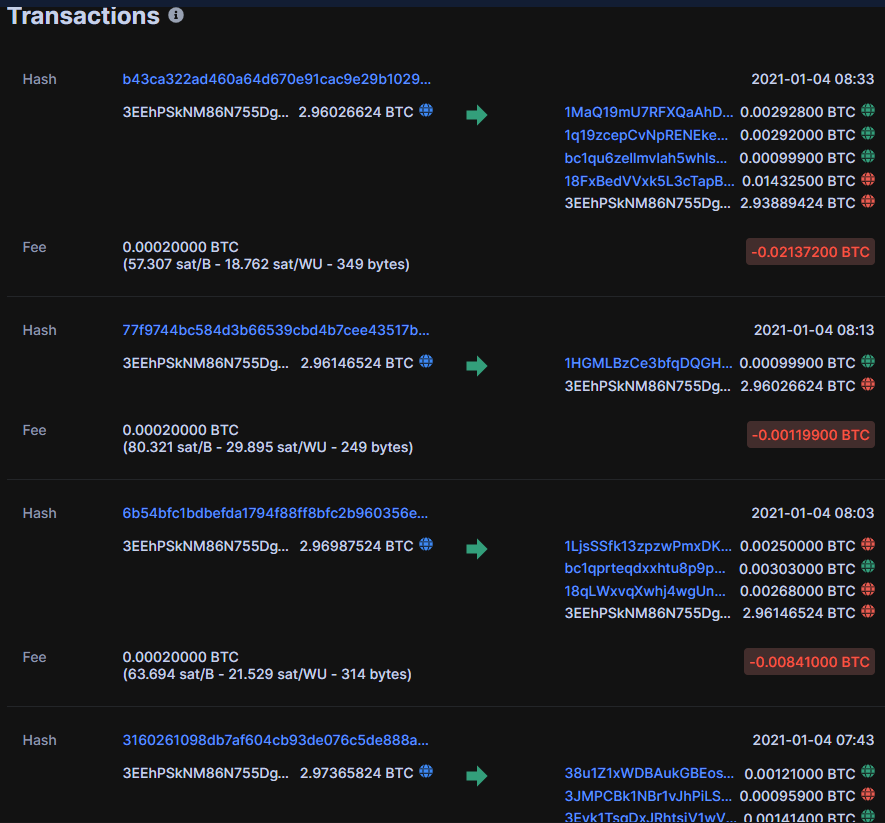
Task: Click blue globe icon next to 2.96026624 BTC input
Action: pyautogui.click(x=426, y=111)
